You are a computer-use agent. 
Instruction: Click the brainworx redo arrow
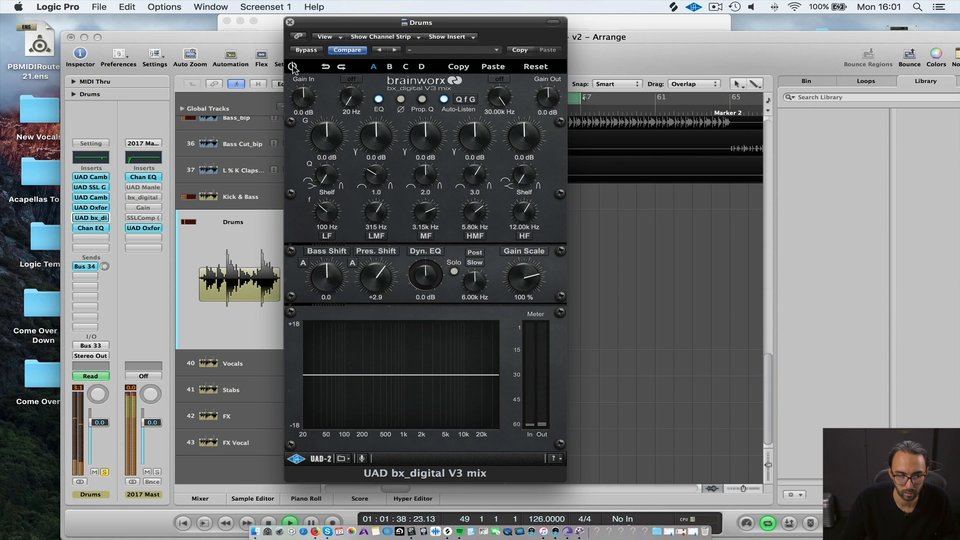(342, 66)
